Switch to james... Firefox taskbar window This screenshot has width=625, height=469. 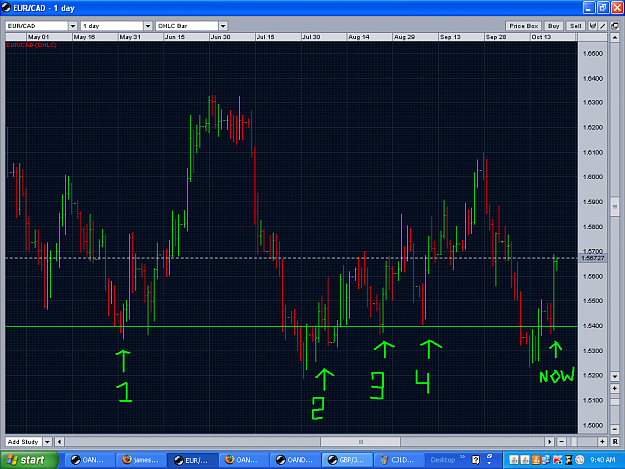click(x=141, y=460)
